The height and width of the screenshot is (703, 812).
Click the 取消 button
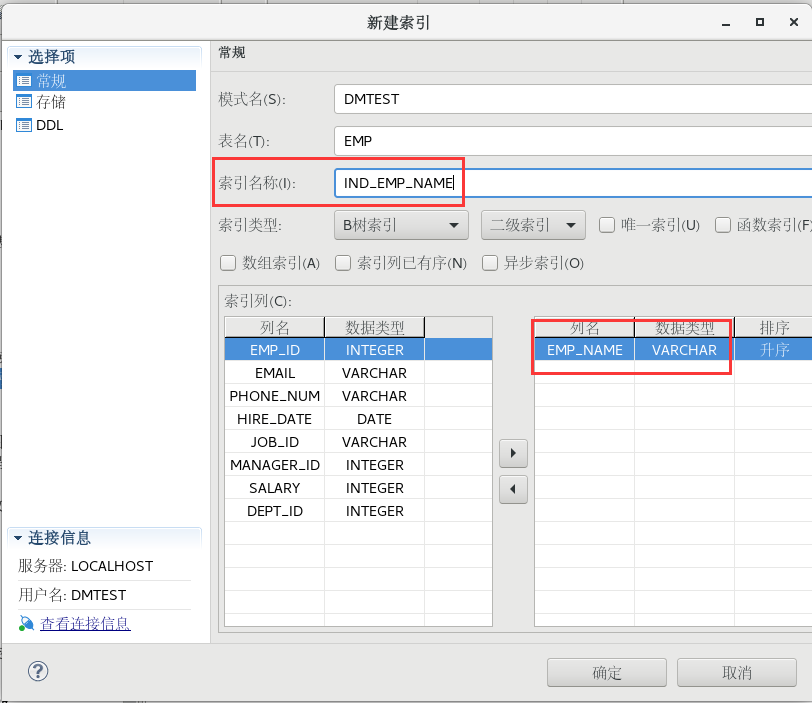(x=737, y=672)
